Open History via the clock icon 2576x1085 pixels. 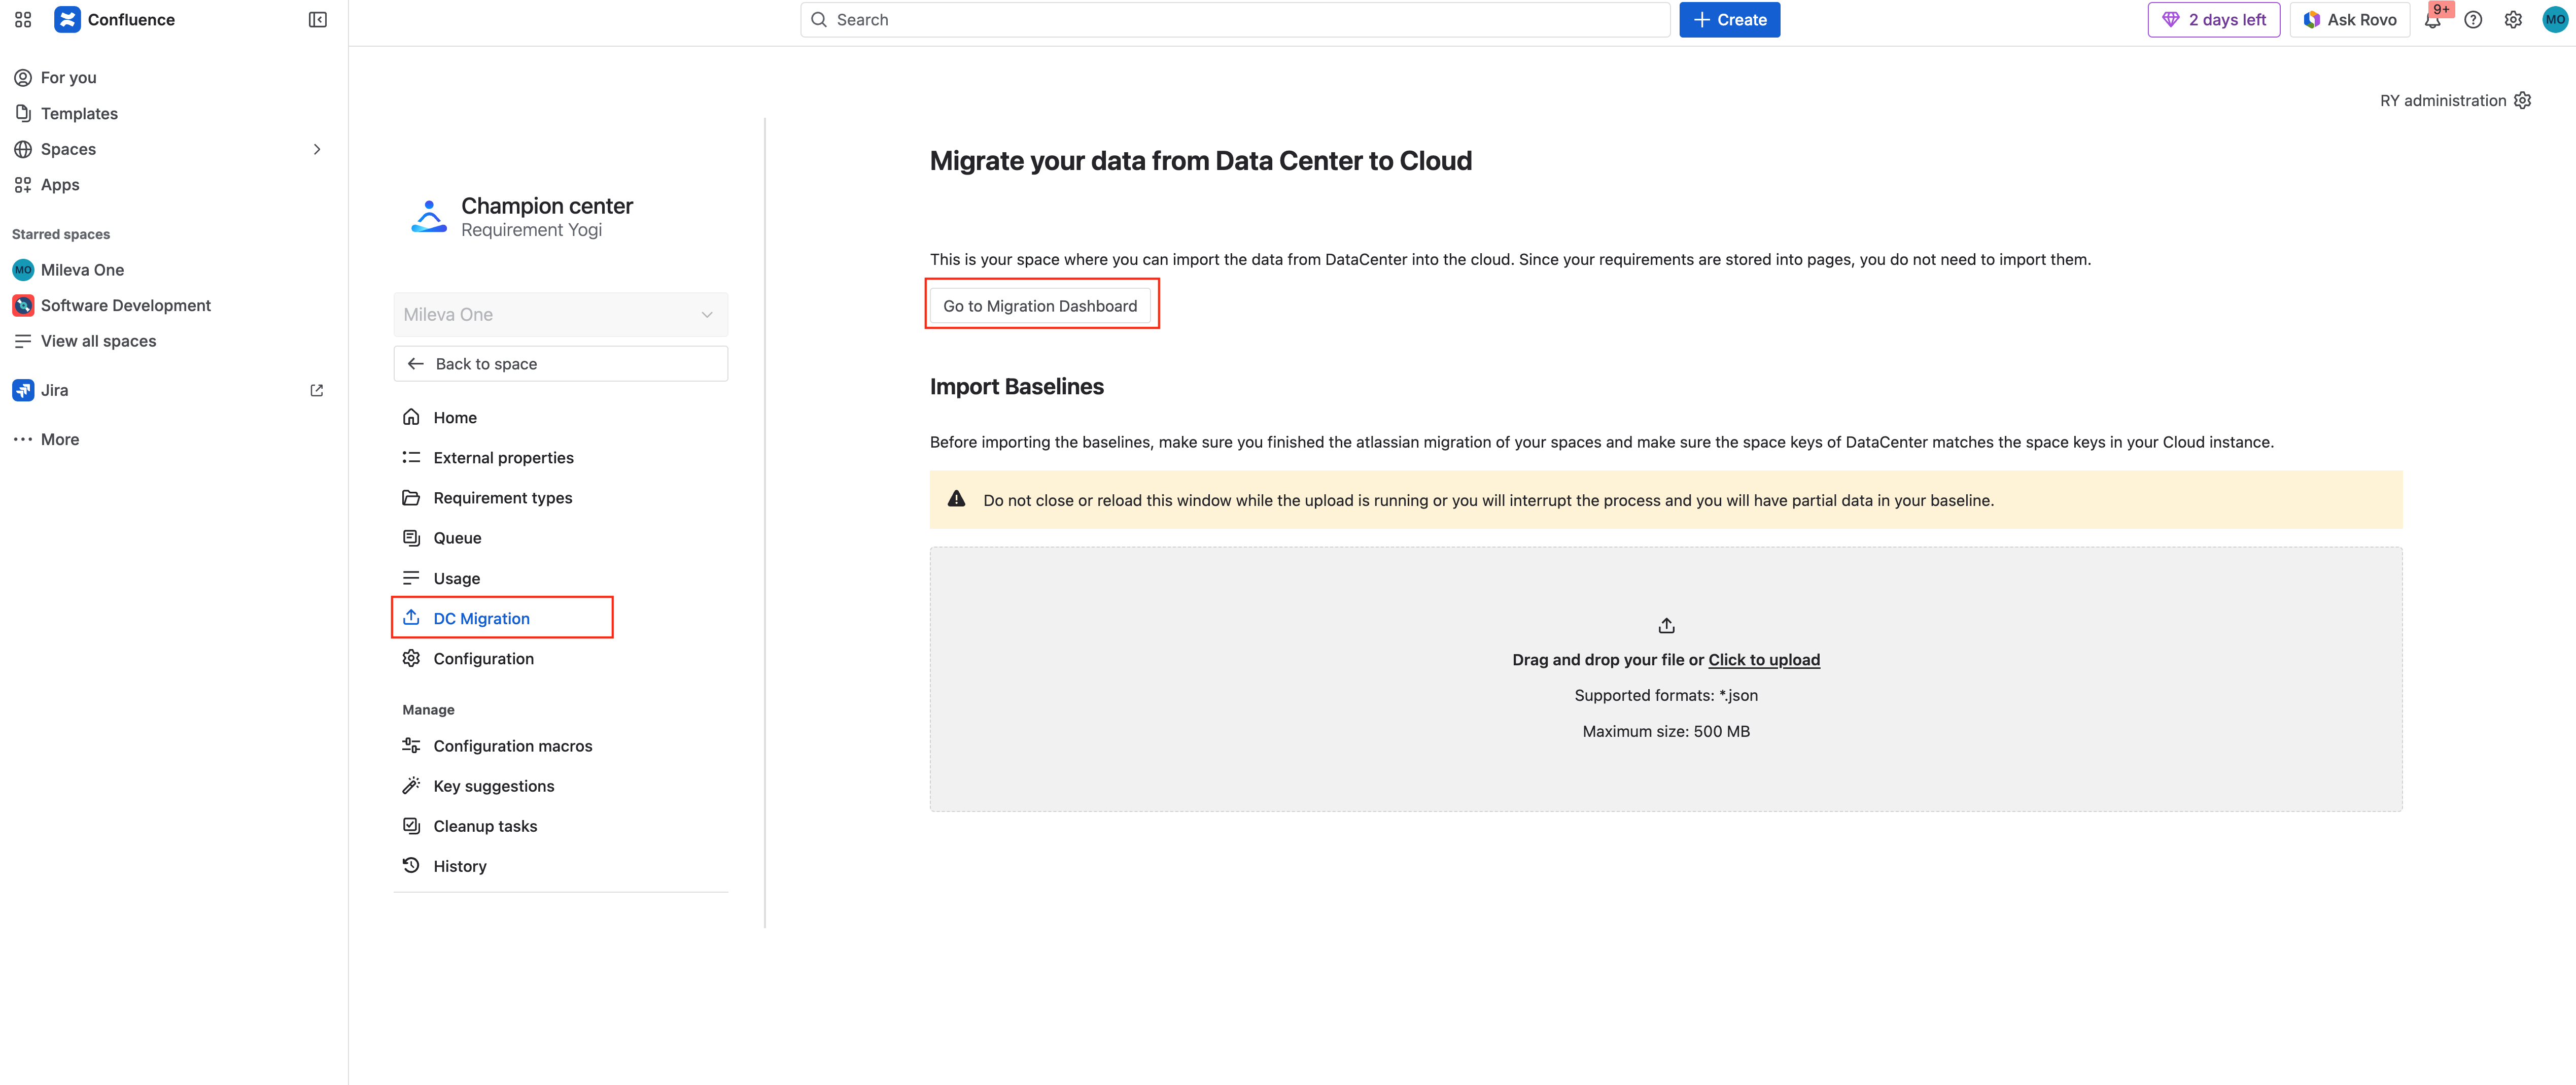pos(412,865)
